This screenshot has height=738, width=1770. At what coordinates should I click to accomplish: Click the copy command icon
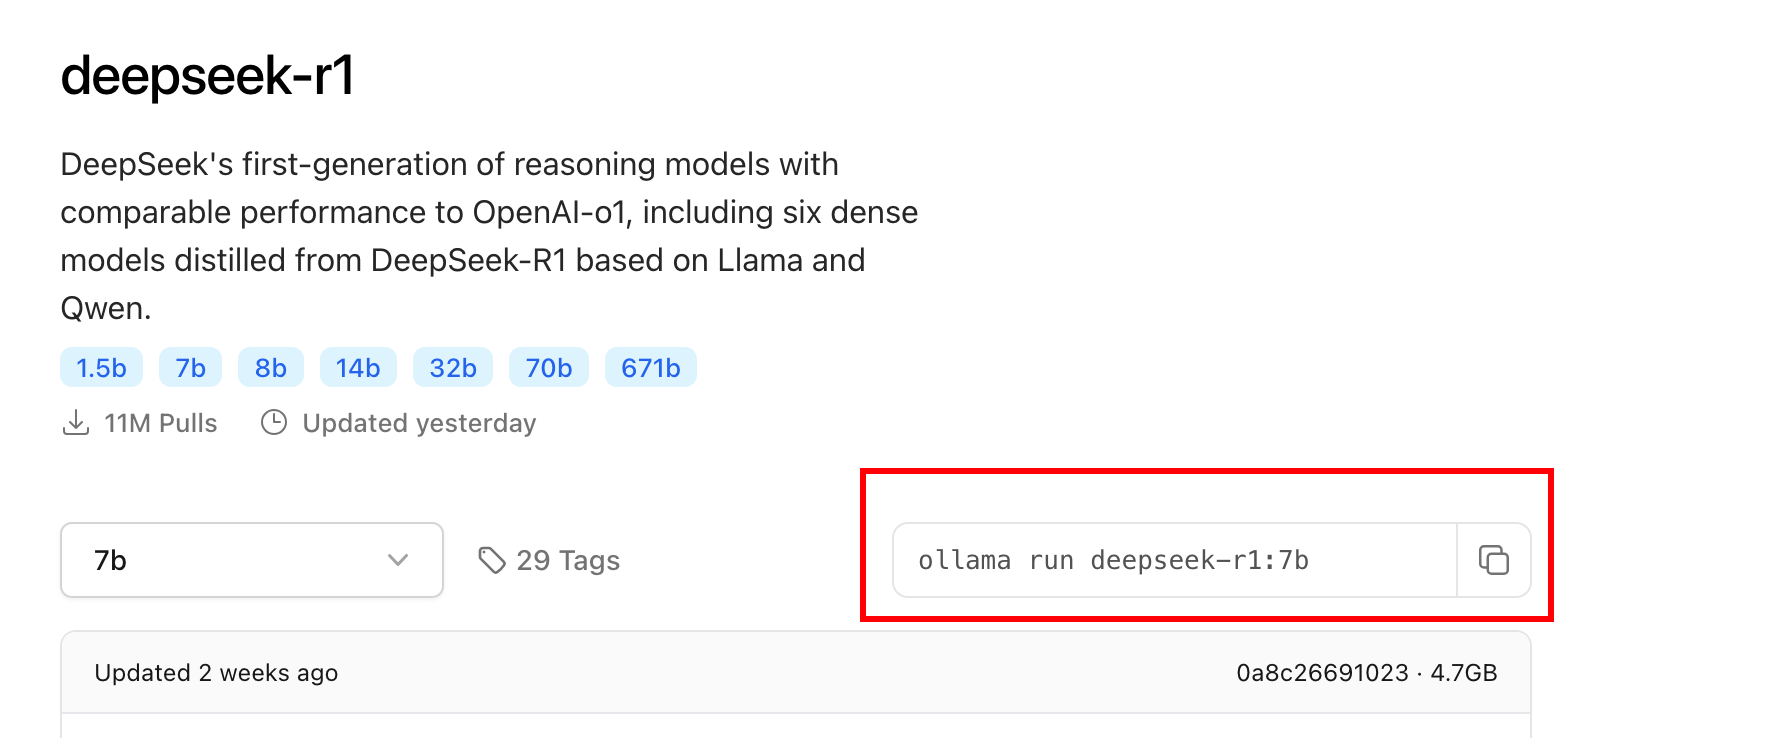pos(1494,560)
